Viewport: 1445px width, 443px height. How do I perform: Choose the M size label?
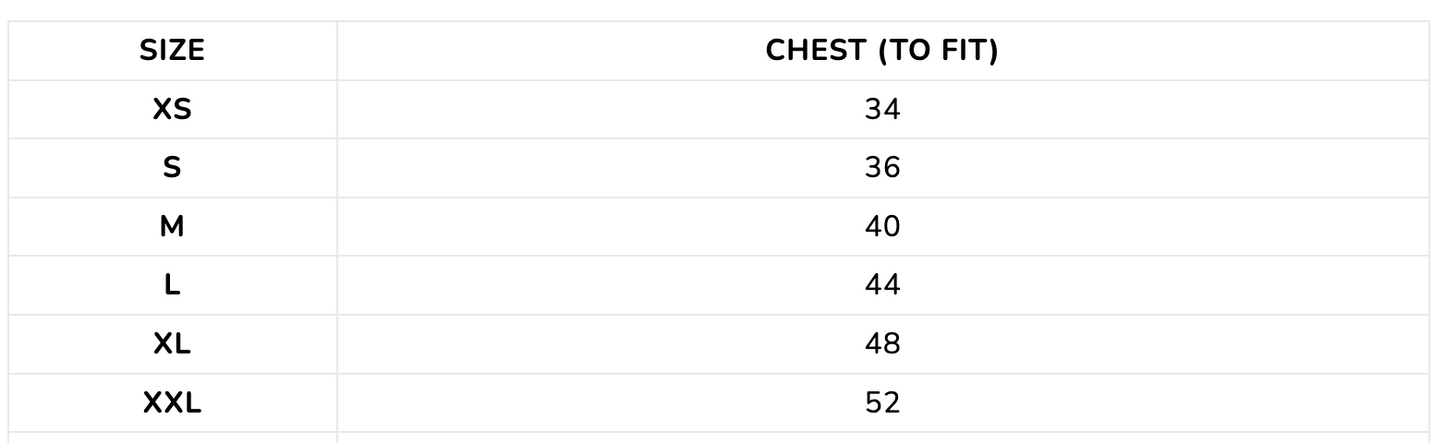point(172,227)
